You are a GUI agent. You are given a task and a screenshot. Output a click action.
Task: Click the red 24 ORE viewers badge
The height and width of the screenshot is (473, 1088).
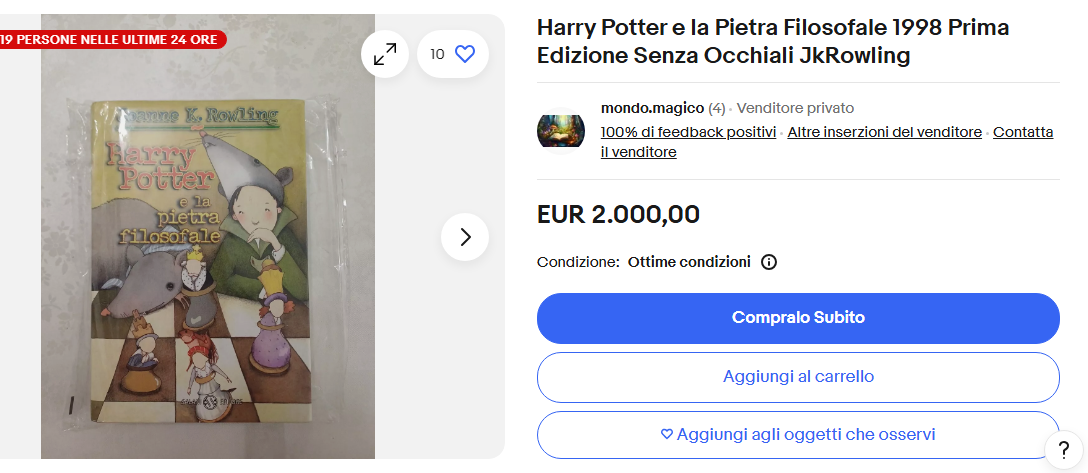pyautogui.click(x=112, y=40)
